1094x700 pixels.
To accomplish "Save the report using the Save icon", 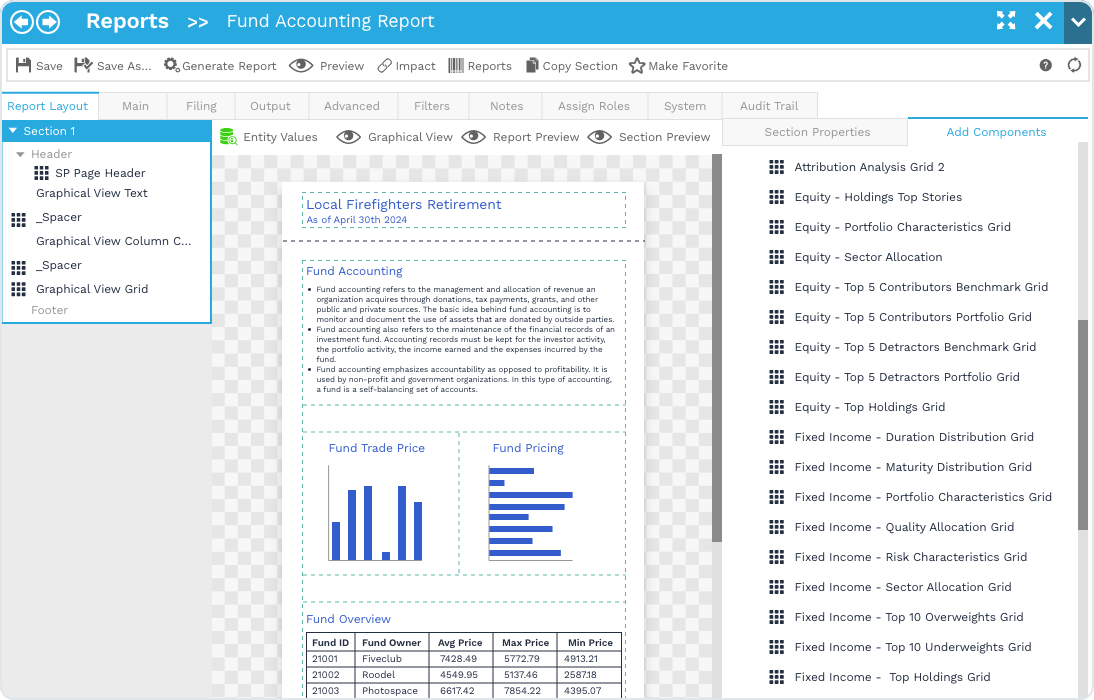I will pyautogui.click(x=24, y=66).
